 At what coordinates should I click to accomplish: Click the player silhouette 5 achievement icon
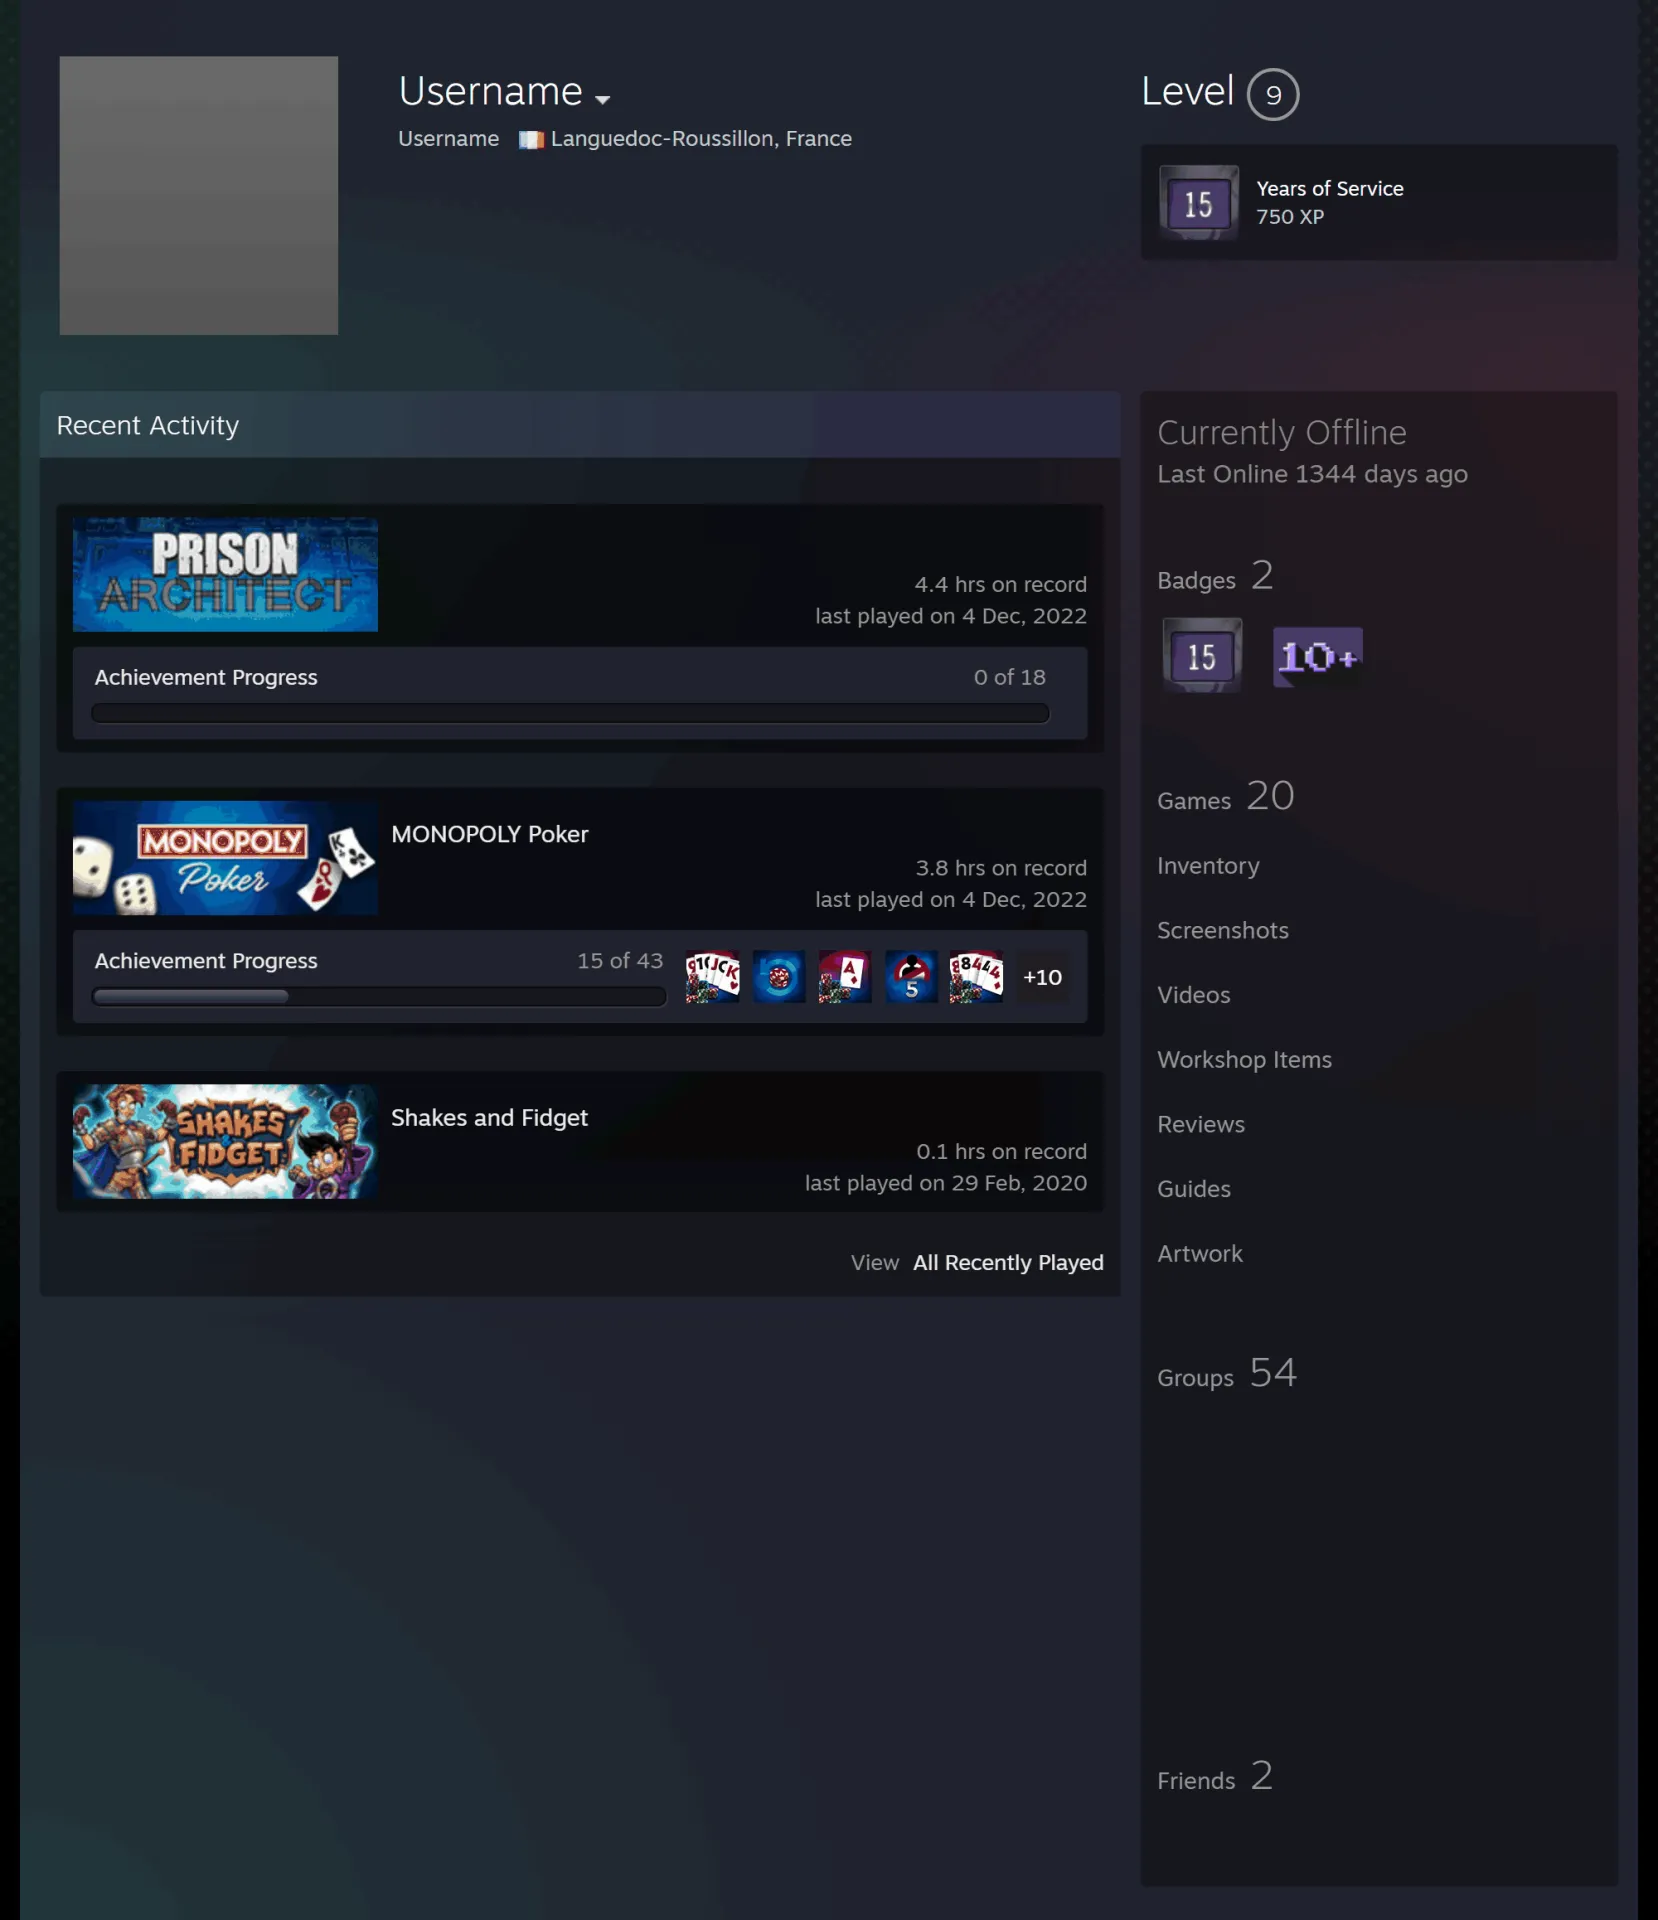coord(911,977)
